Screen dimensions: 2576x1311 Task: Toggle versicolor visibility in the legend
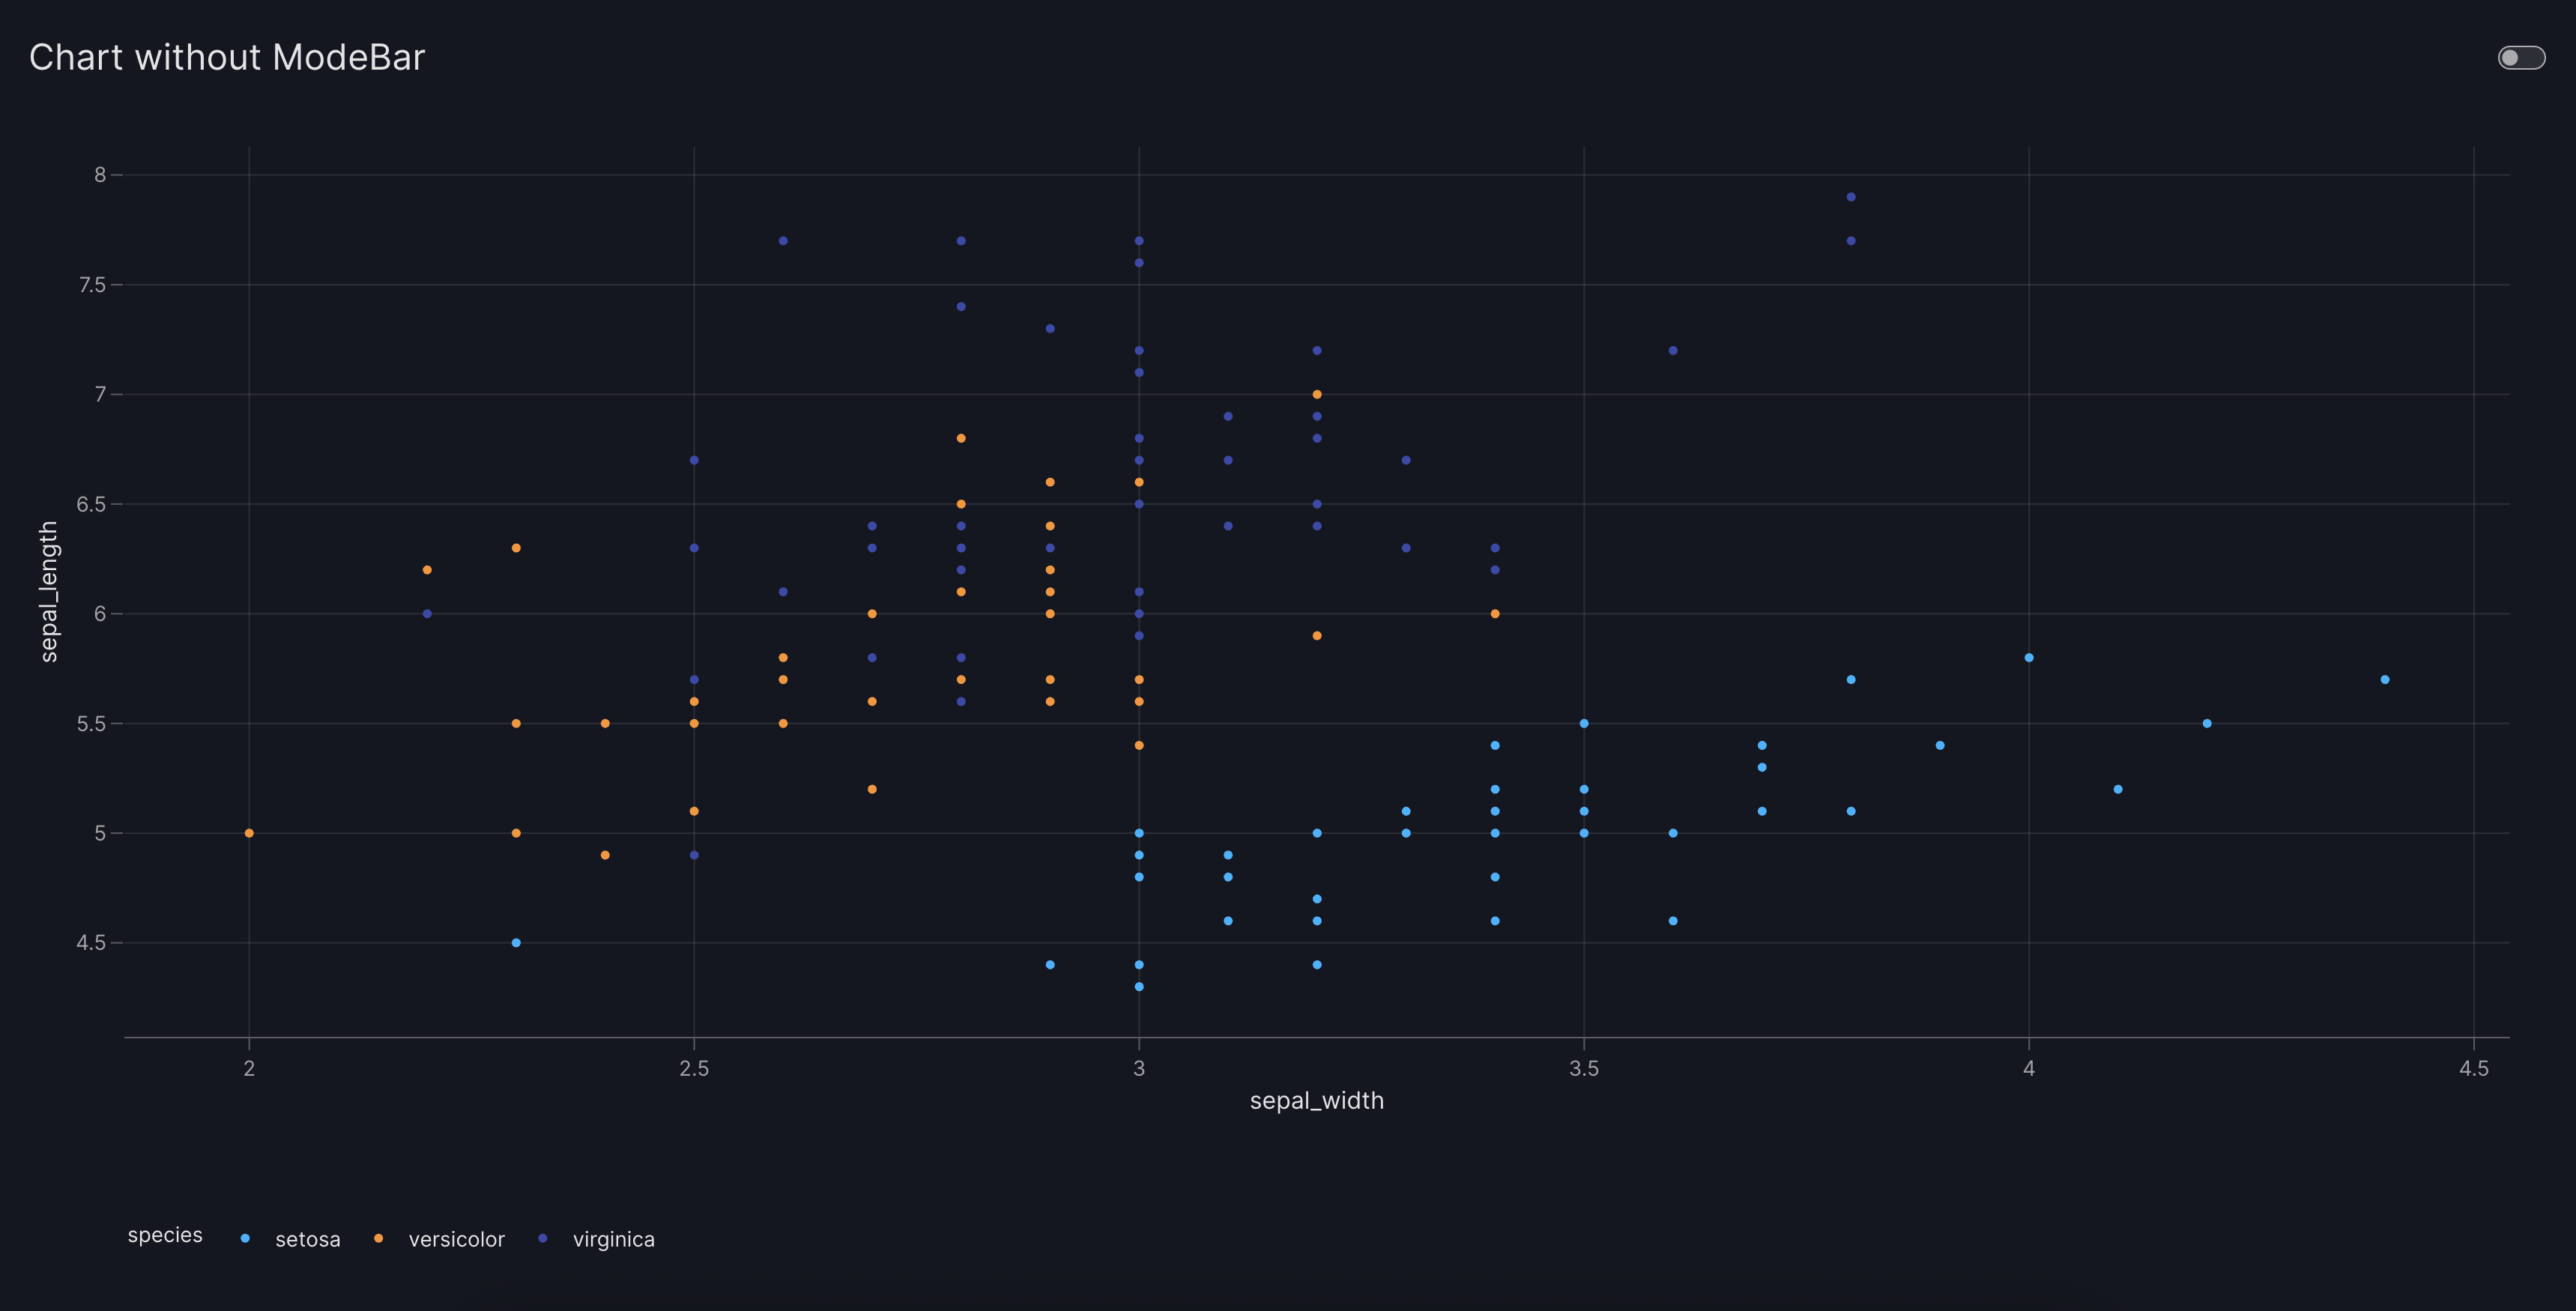point(456,1239)
